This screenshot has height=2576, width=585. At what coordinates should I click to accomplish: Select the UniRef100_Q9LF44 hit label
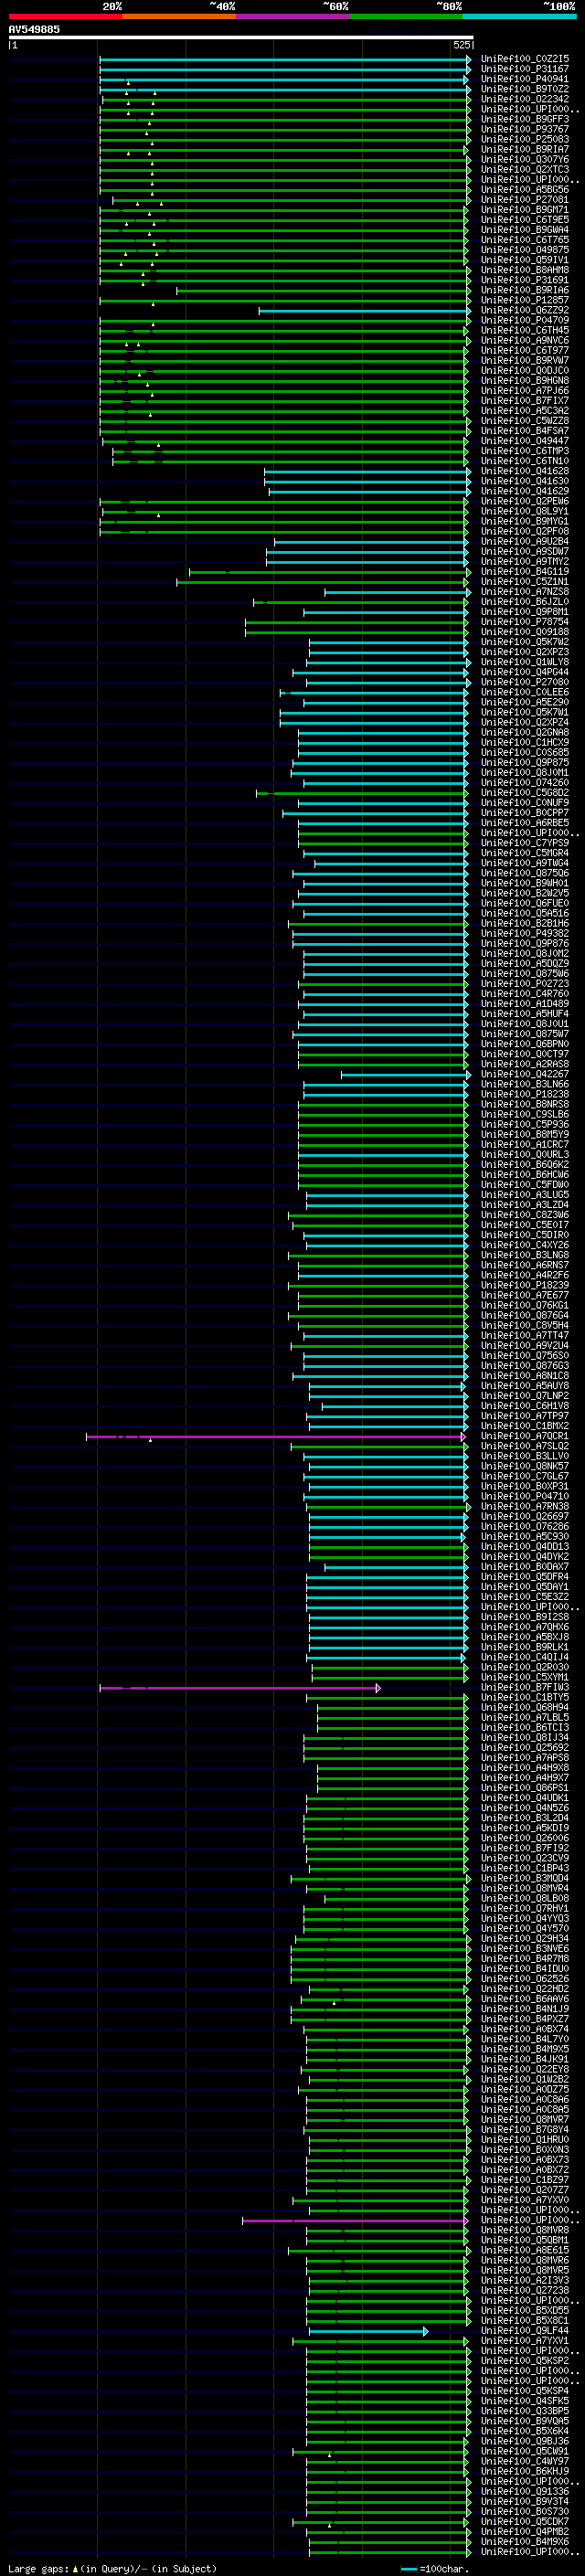[525, 2332]
